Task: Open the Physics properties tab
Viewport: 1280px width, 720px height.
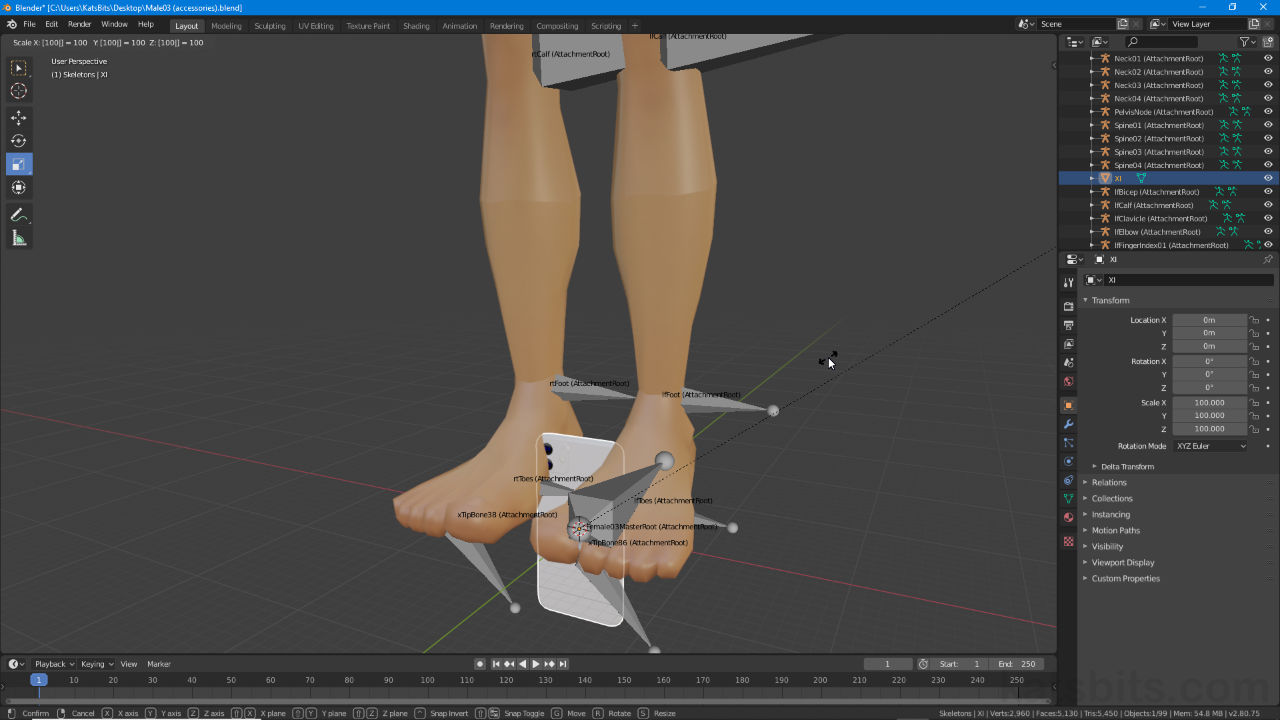Action: [1068, 461]
